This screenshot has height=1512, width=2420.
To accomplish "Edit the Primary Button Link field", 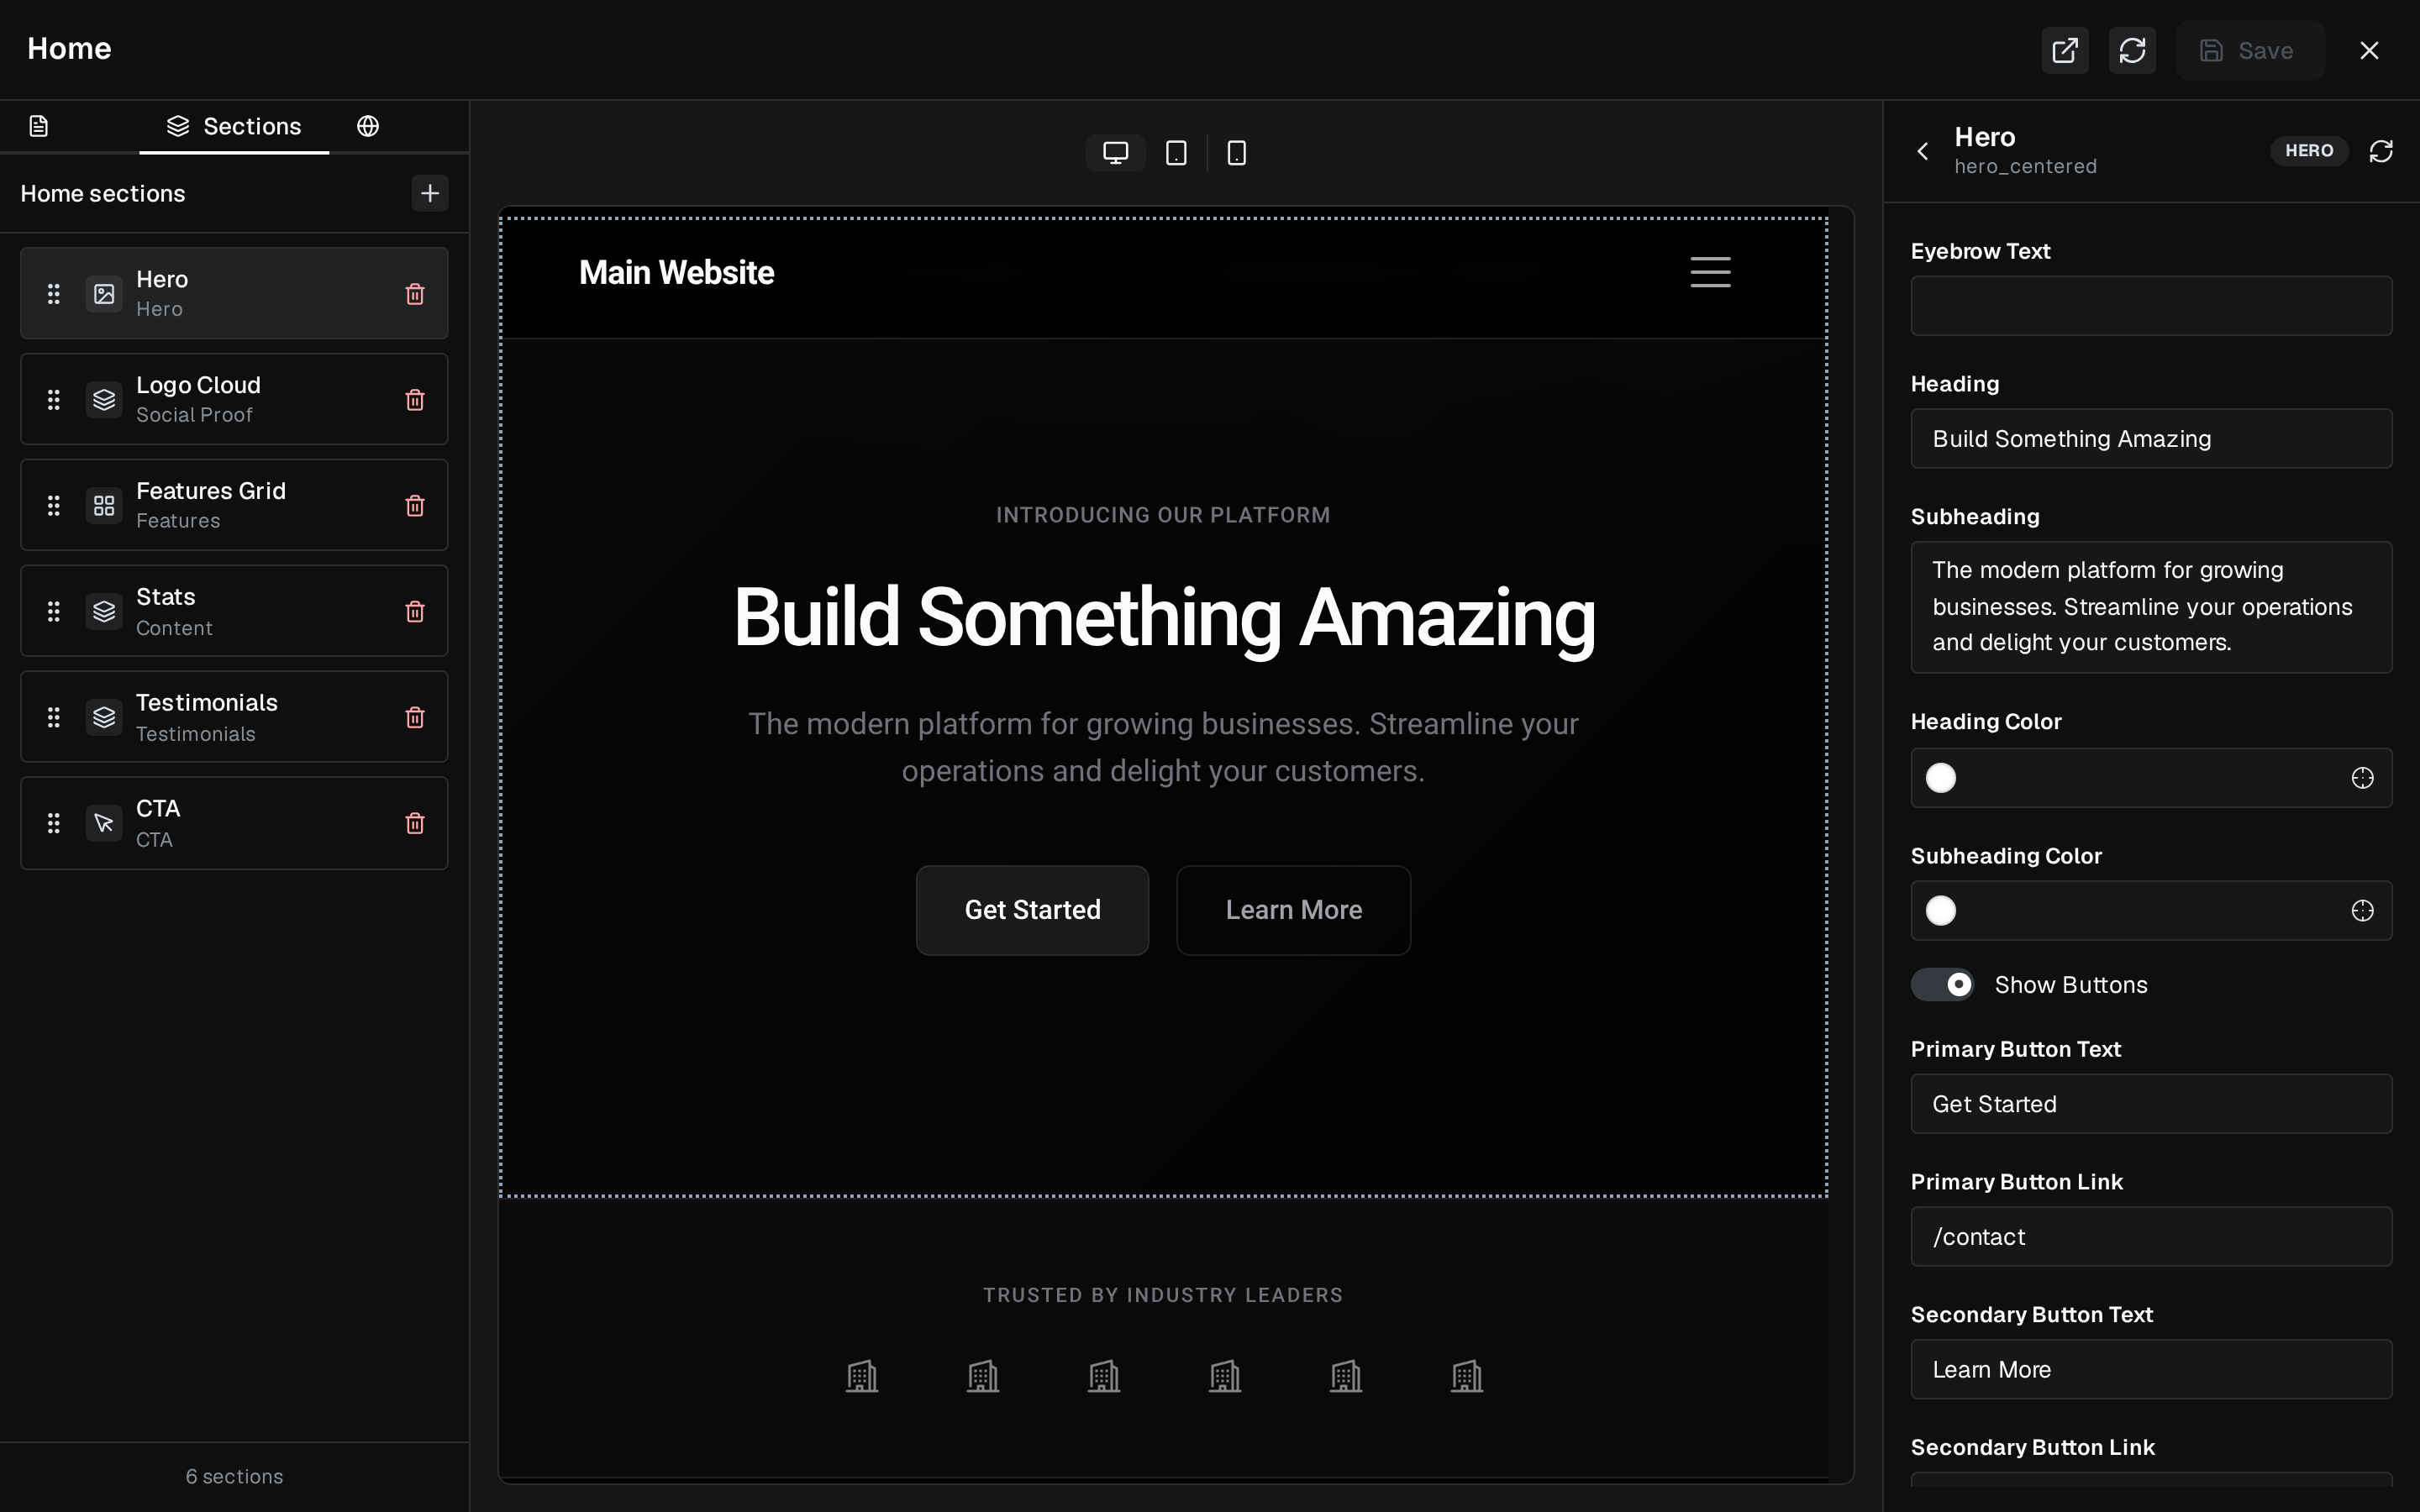I will pos(2151,1237).
